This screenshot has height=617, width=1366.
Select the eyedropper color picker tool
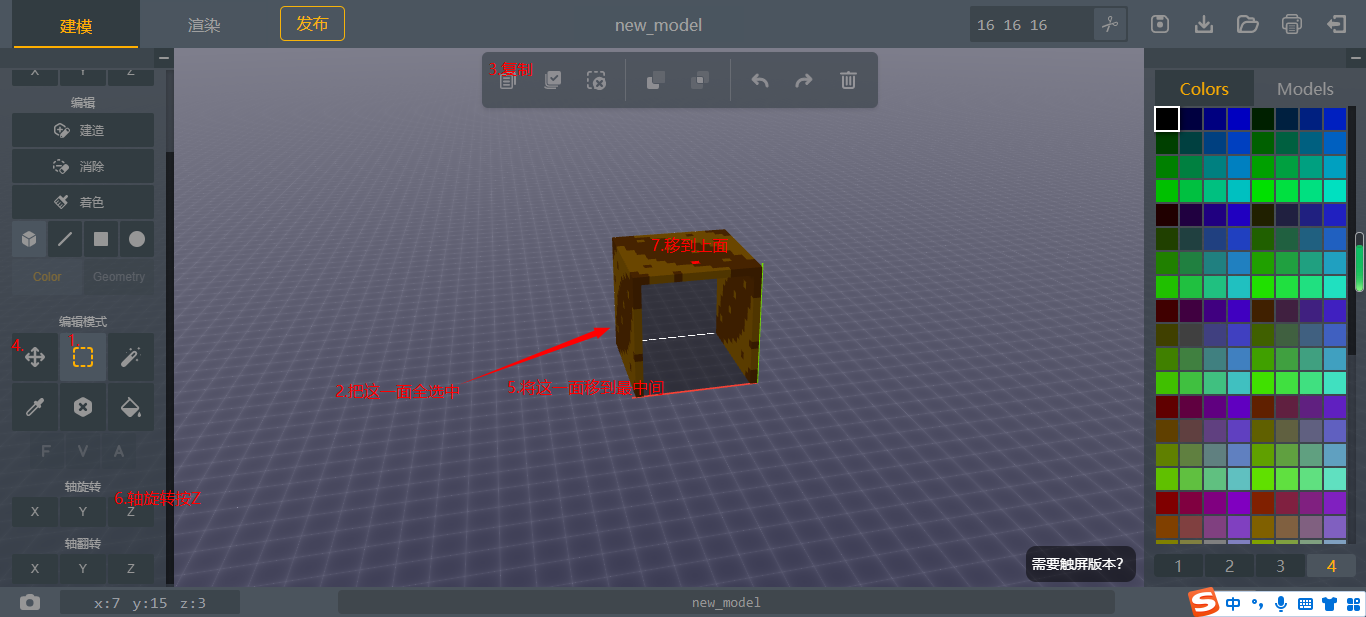35,407
